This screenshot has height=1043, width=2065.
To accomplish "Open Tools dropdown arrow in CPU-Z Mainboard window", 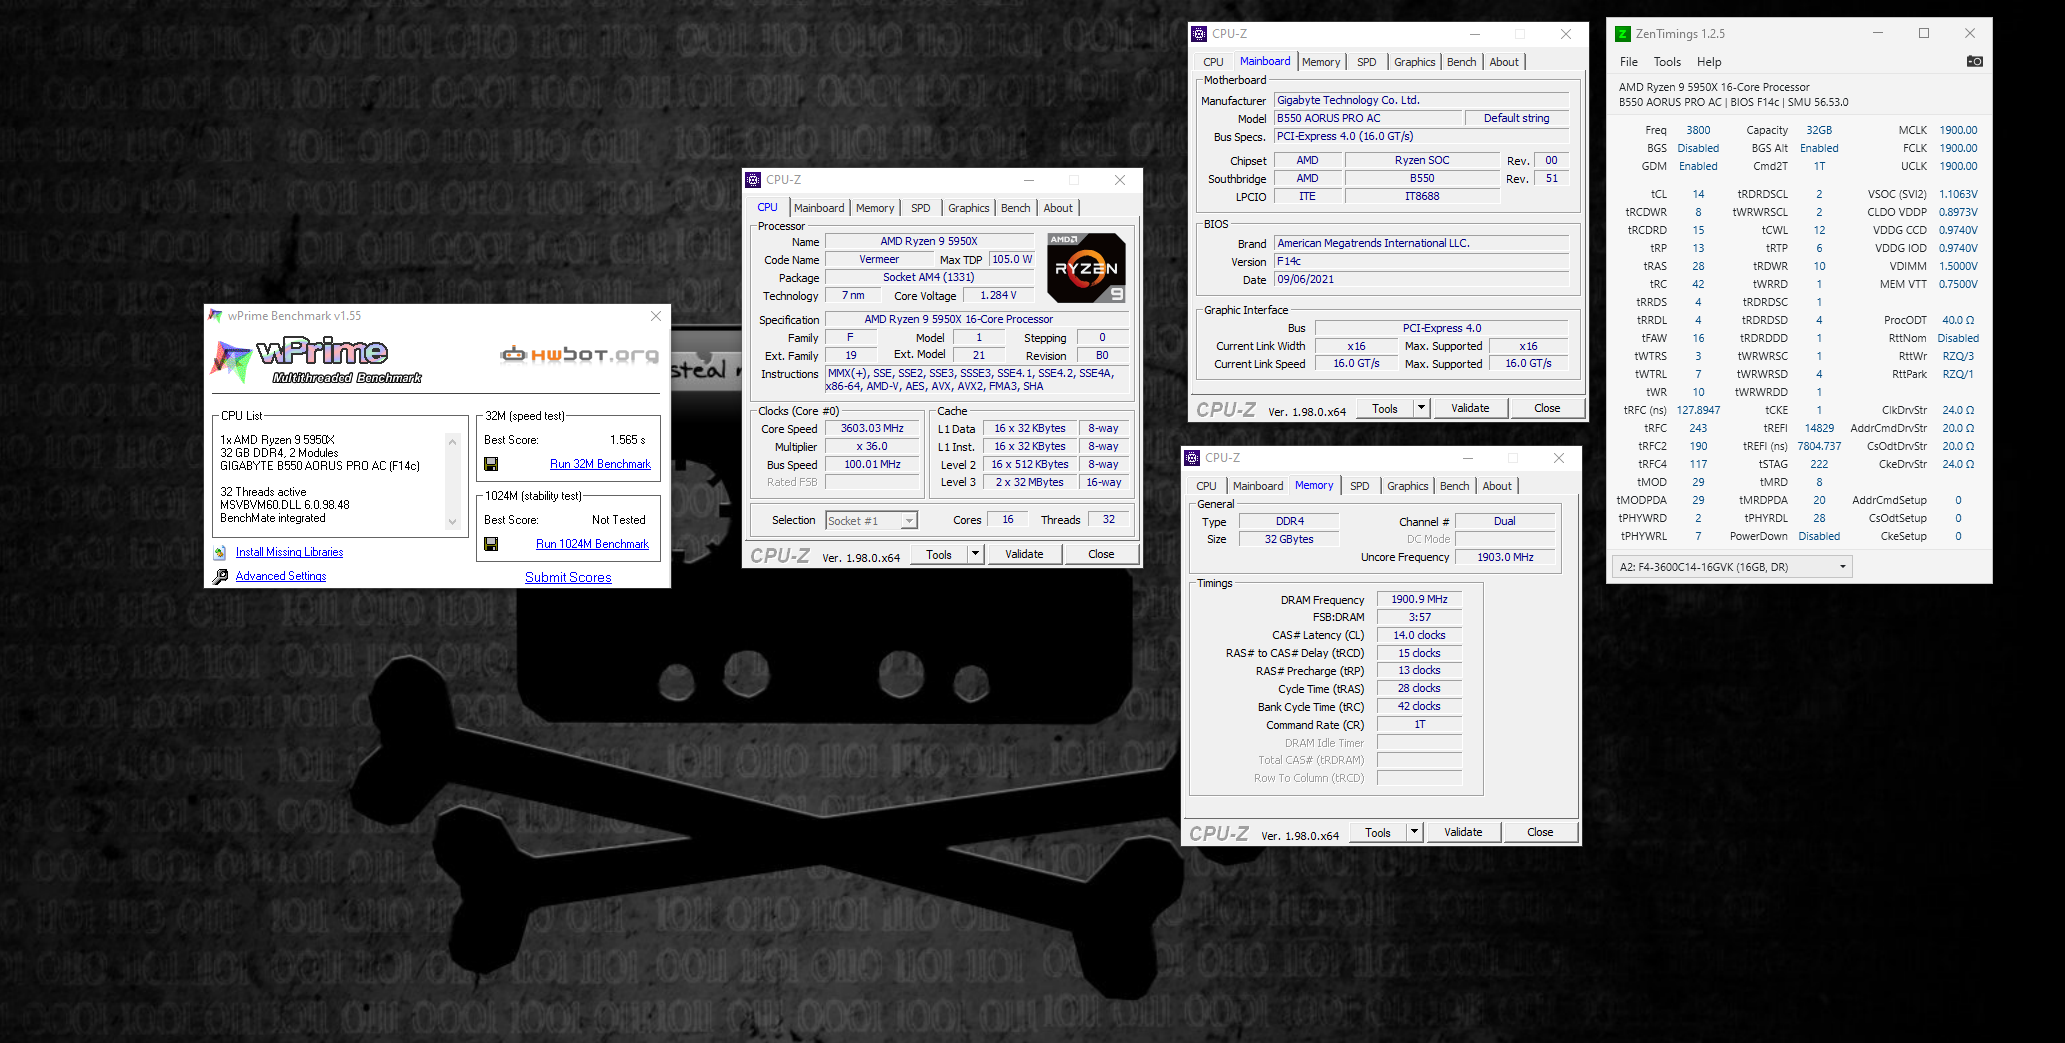I will coord(1421,408).
